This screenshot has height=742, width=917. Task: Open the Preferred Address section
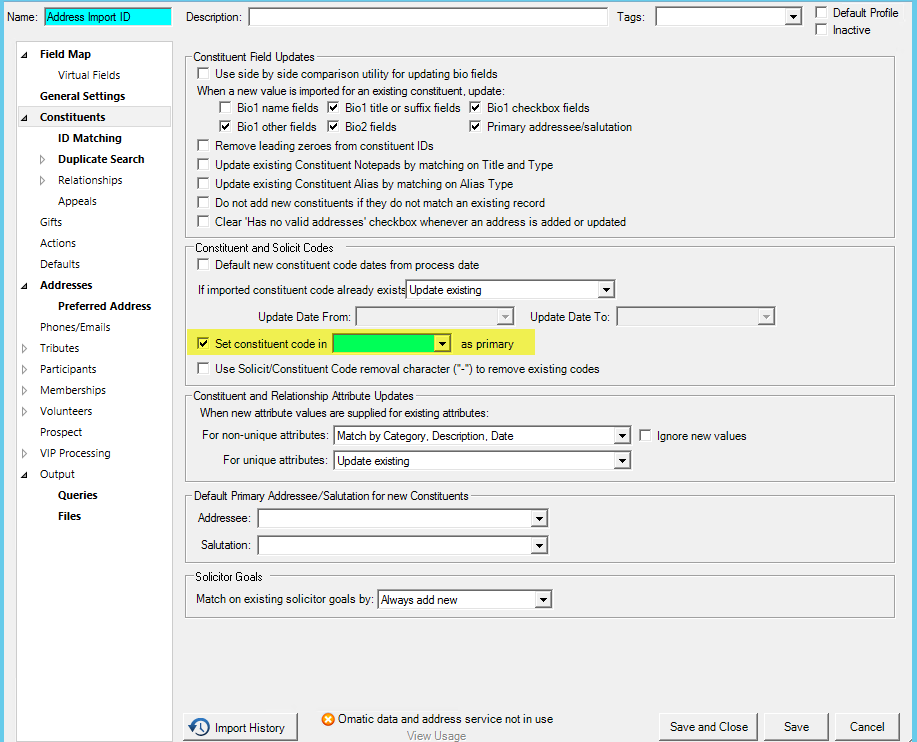coord(104,307)
